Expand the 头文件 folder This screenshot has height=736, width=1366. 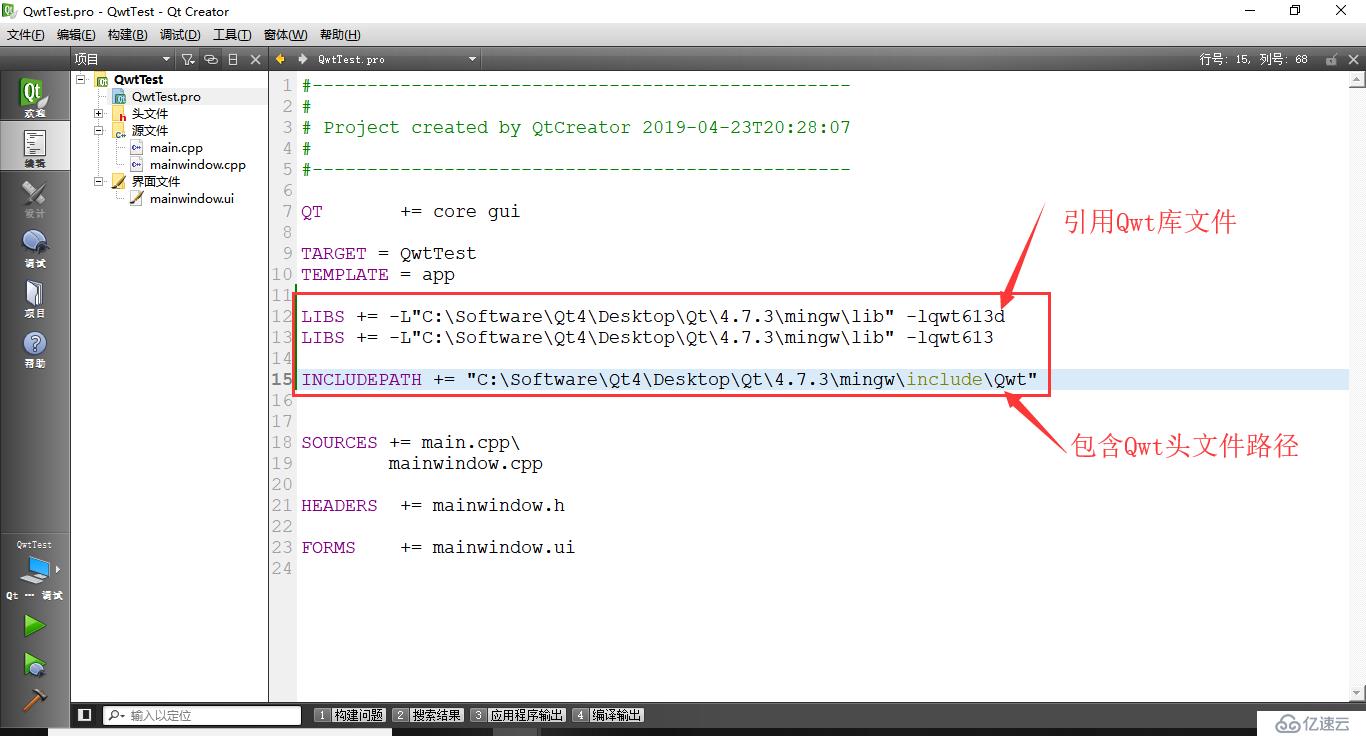(99, 113)
